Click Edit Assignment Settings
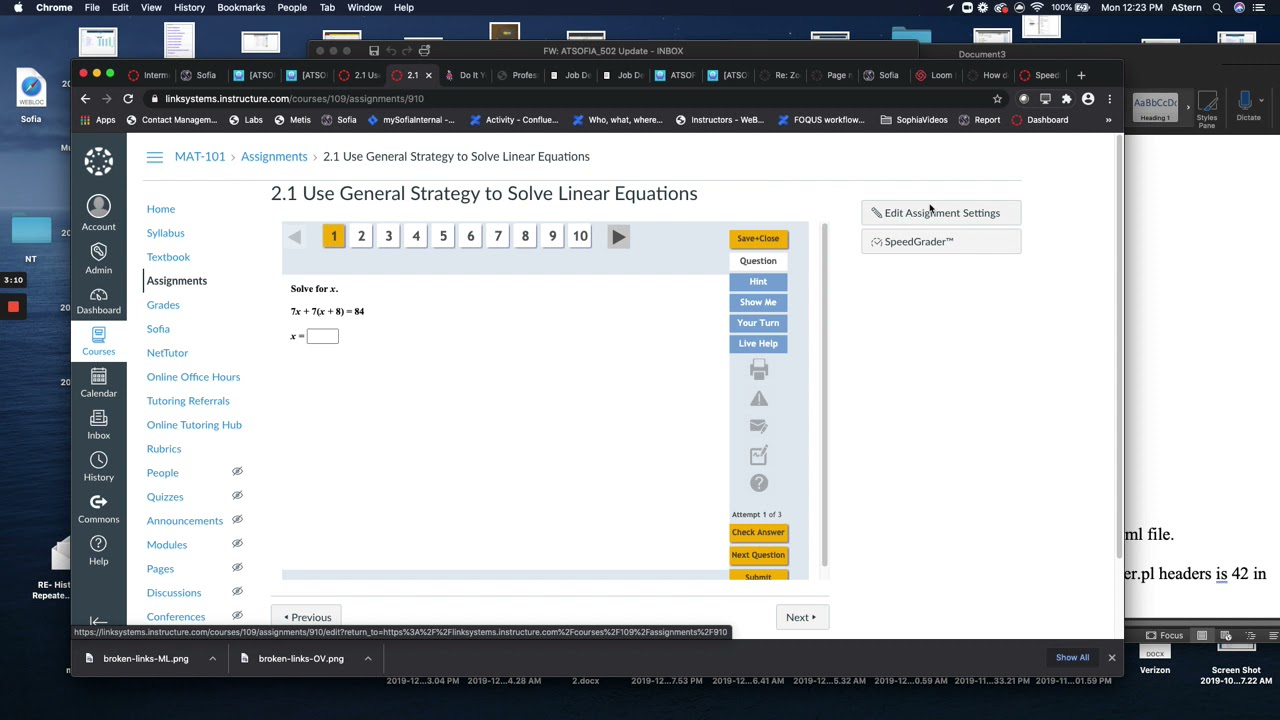The height and width of the screenshot is (720, 1280). click(941, 213)
